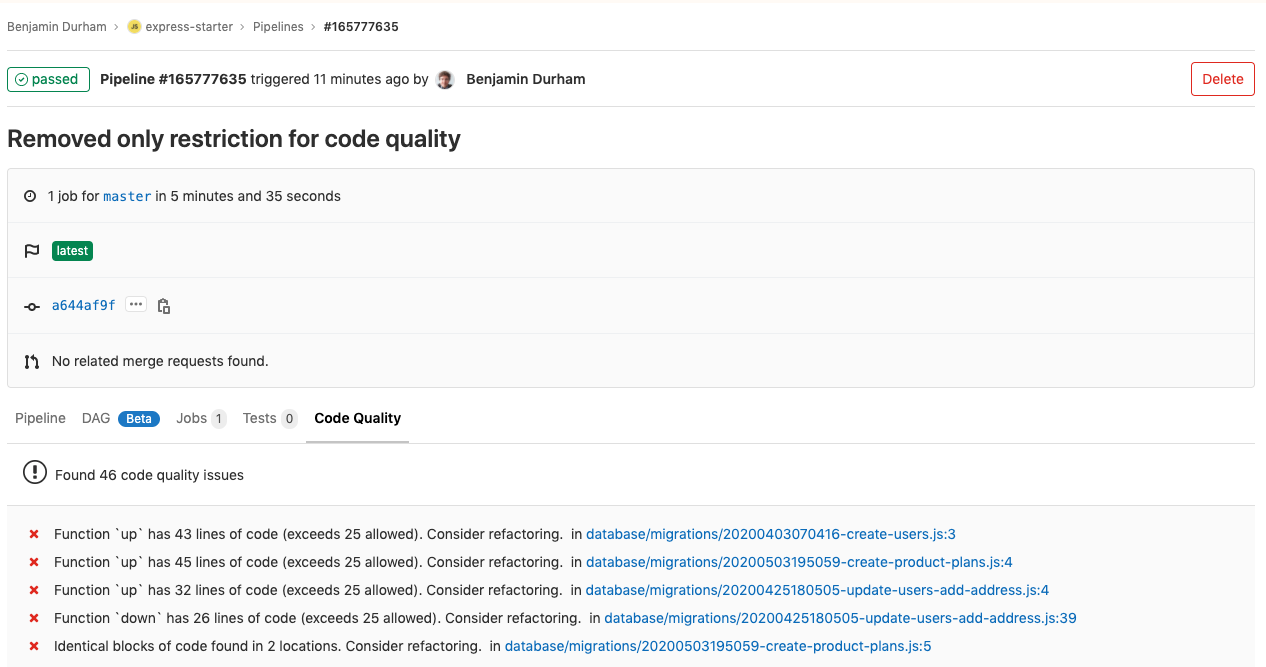The height and width of the screenshot is (667, 1266).
Task: Click the latest badge
Action: tap(72, 251)
